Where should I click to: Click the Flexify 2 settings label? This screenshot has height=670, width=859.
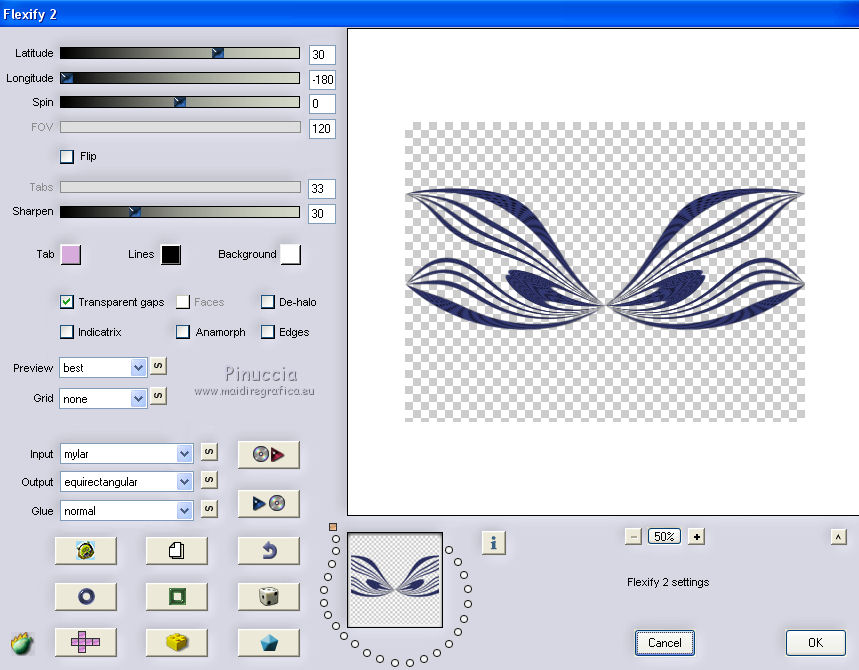pos(668,582)
